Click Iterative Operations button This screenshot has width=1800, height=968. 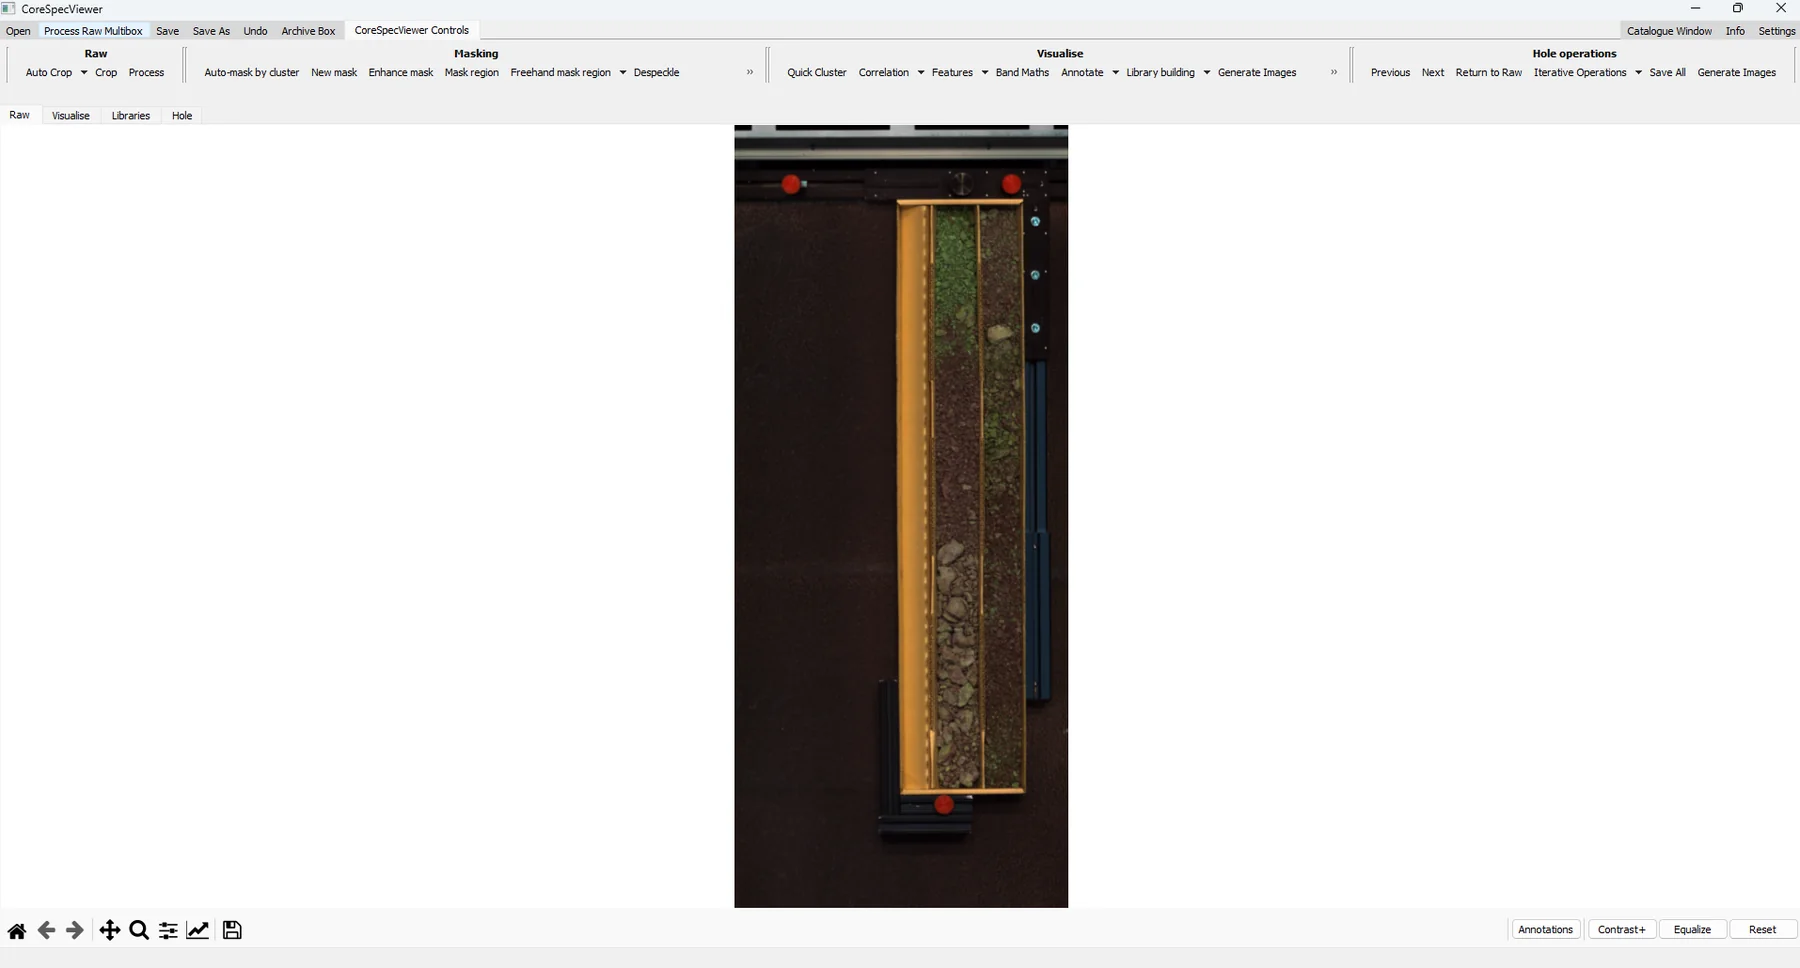click(1580, 73)
